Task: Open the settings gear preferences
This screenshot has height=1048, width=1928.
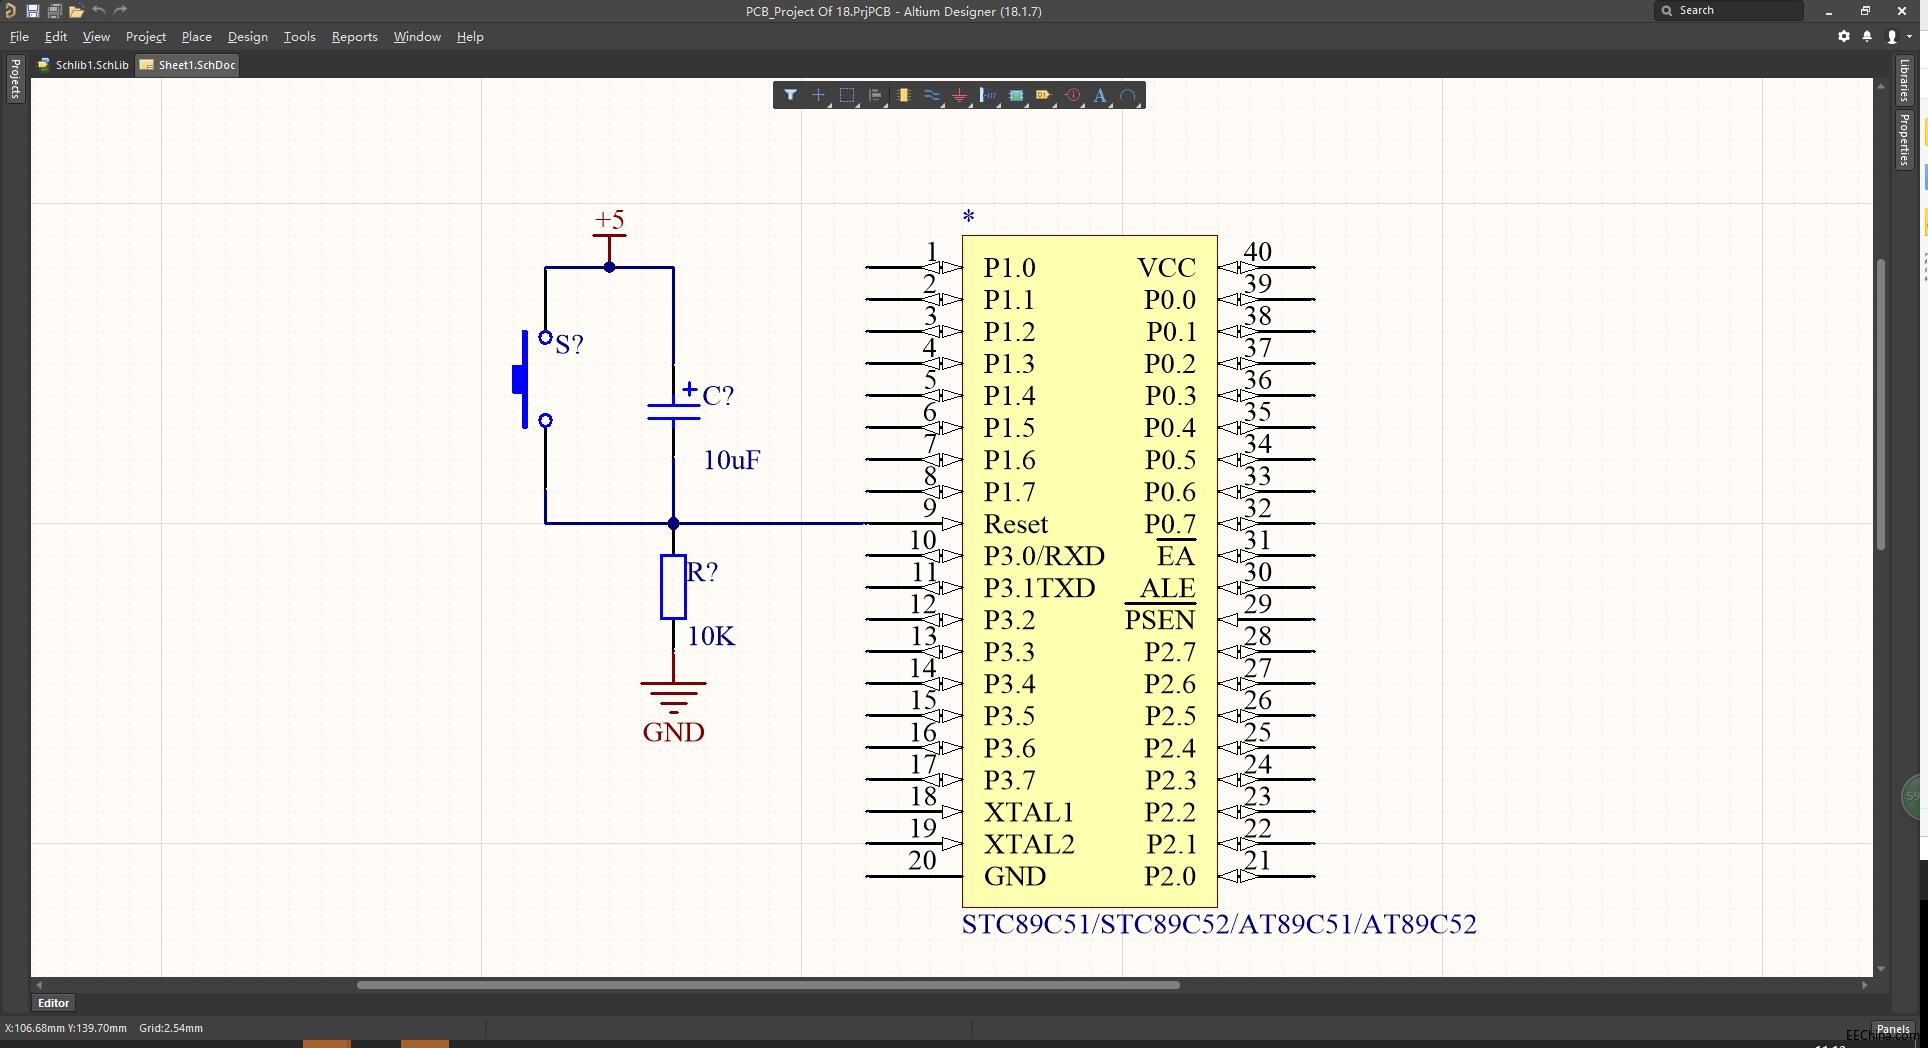Action: [1844, 36]
